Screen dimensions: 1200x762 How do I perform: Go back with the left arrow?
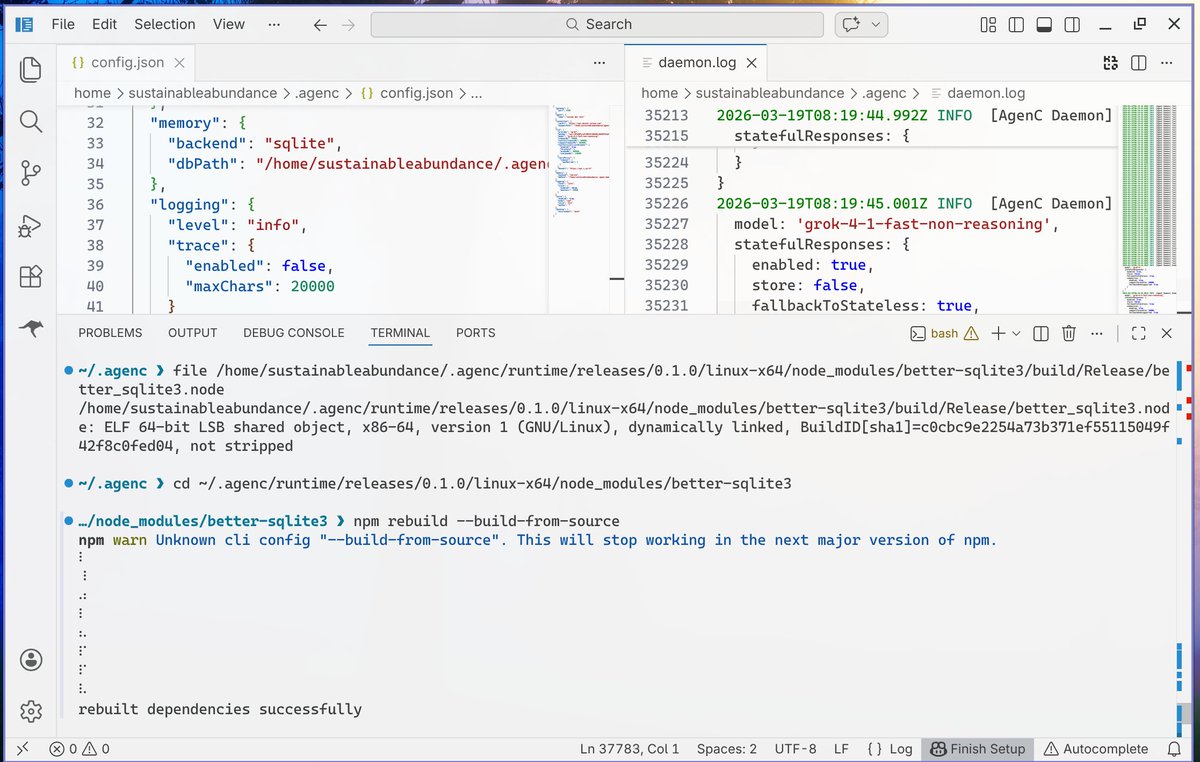[320, 25]
